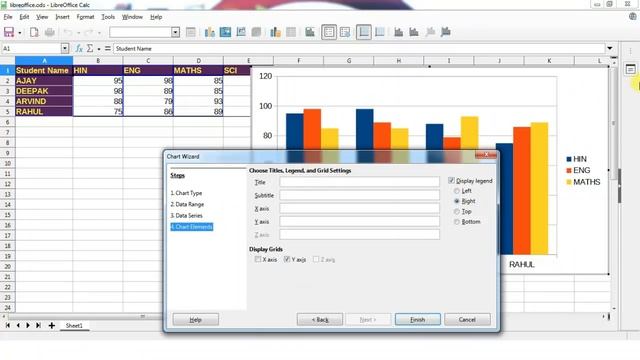Click the chart Title input field
The image size is (640, 360).
click(360, 182)
